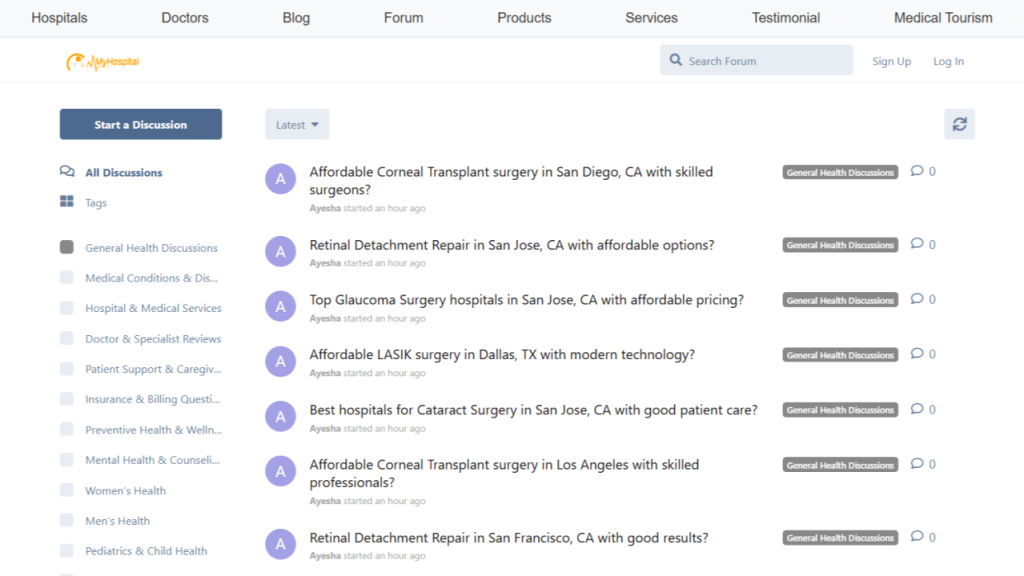Click the Tags grid icon

click(67, 202)
